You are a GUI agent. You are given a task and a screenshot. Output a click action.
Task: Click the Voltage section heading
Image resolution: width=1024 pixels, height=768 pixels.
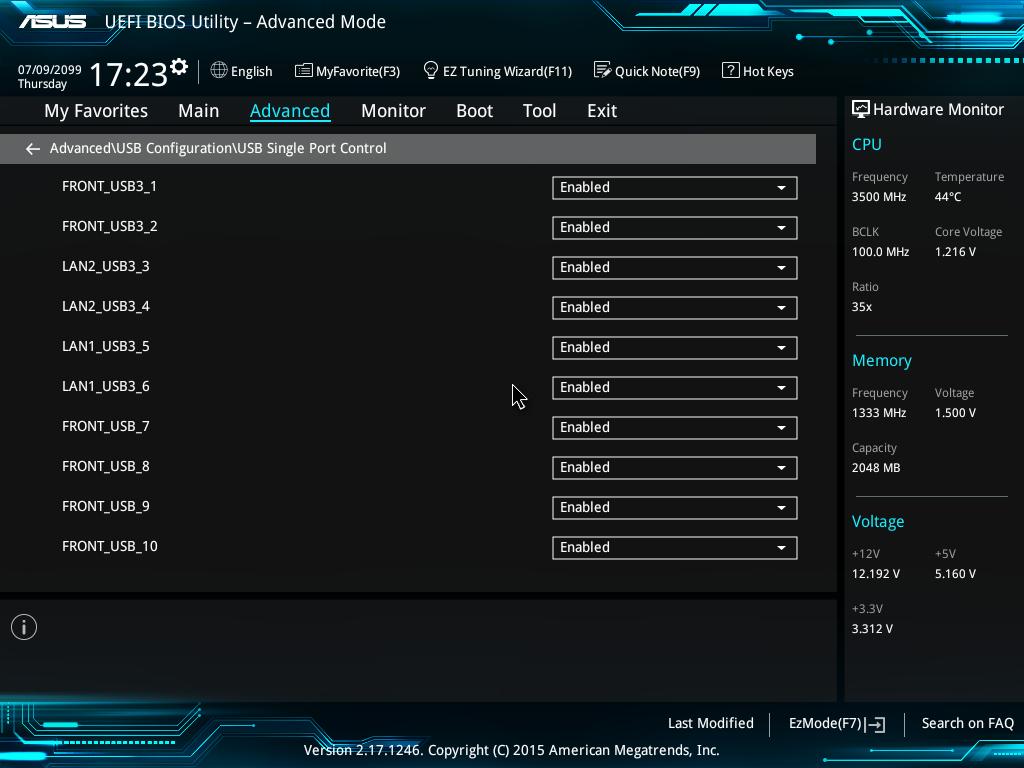pyautogui.click(x=878, y=522)
